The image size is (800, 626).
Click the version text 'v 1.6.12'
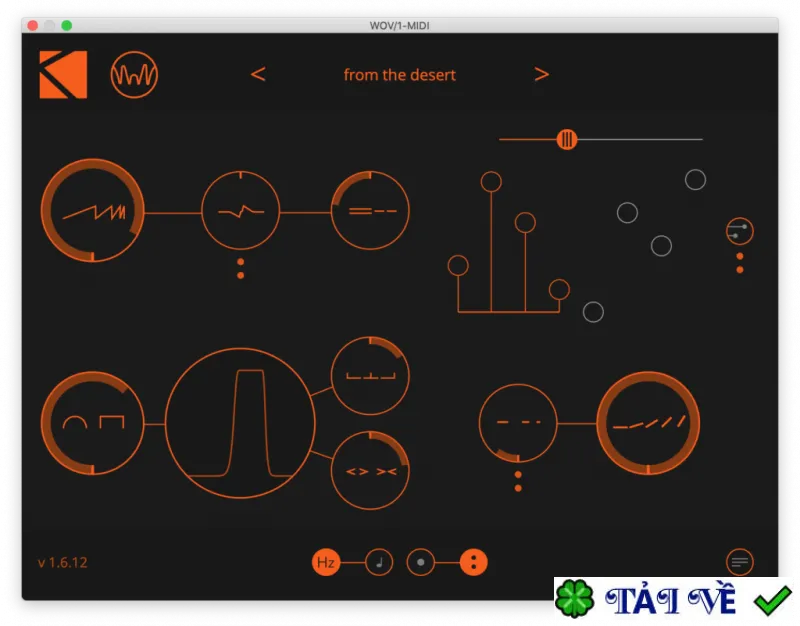point(63,562)
